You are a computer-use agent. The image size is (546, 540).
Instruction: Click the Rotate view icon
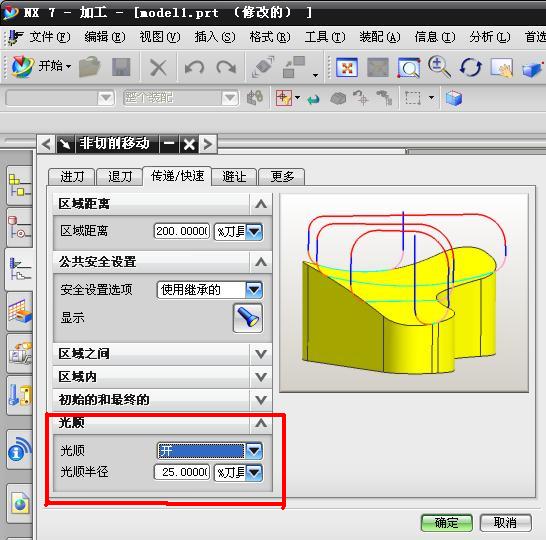[x=470, y=67]
